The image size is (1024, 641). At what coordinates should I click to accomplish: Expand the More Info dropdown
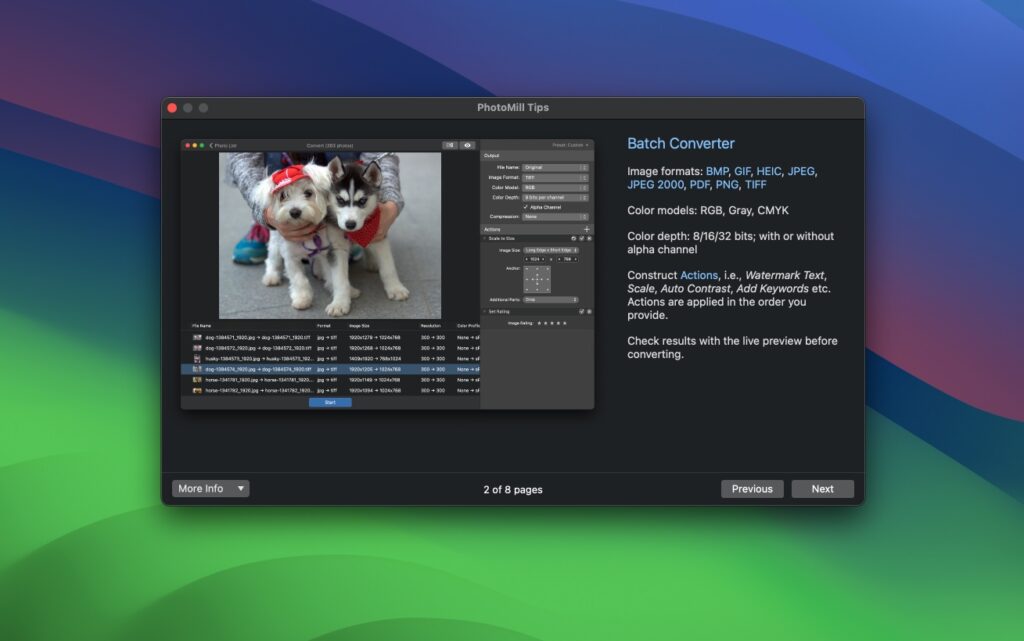[210, 488]
